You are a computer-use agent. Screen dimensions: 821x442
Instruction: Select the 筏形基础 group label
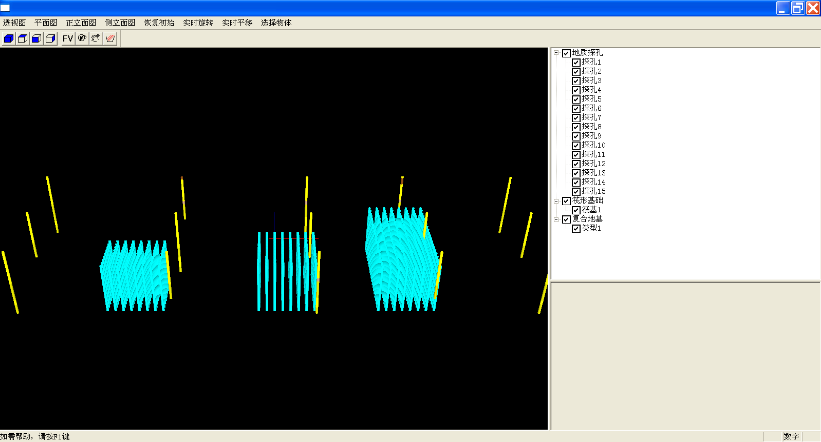tap(587, 201)
